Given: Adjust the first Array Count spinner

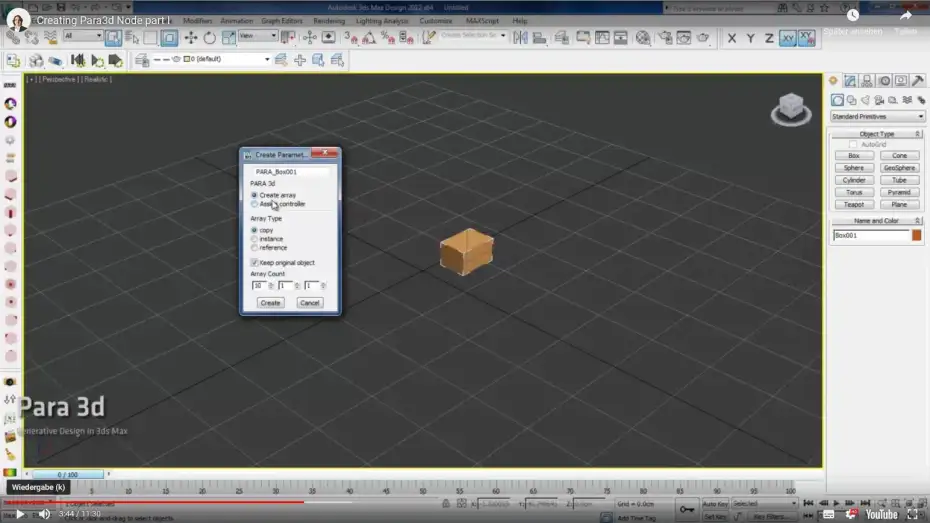Looking at the screenshot, I should point(271,286).
